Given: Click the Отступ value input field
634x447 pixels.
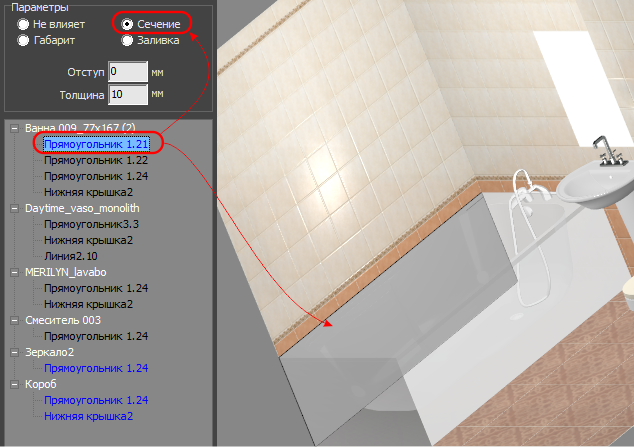Looking at the screenshot, I should 127,72.
